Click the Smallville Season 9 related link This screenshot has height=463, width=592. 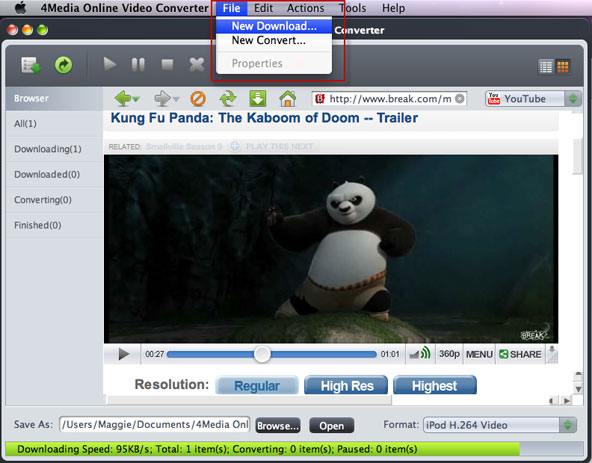tap(184, 147)
